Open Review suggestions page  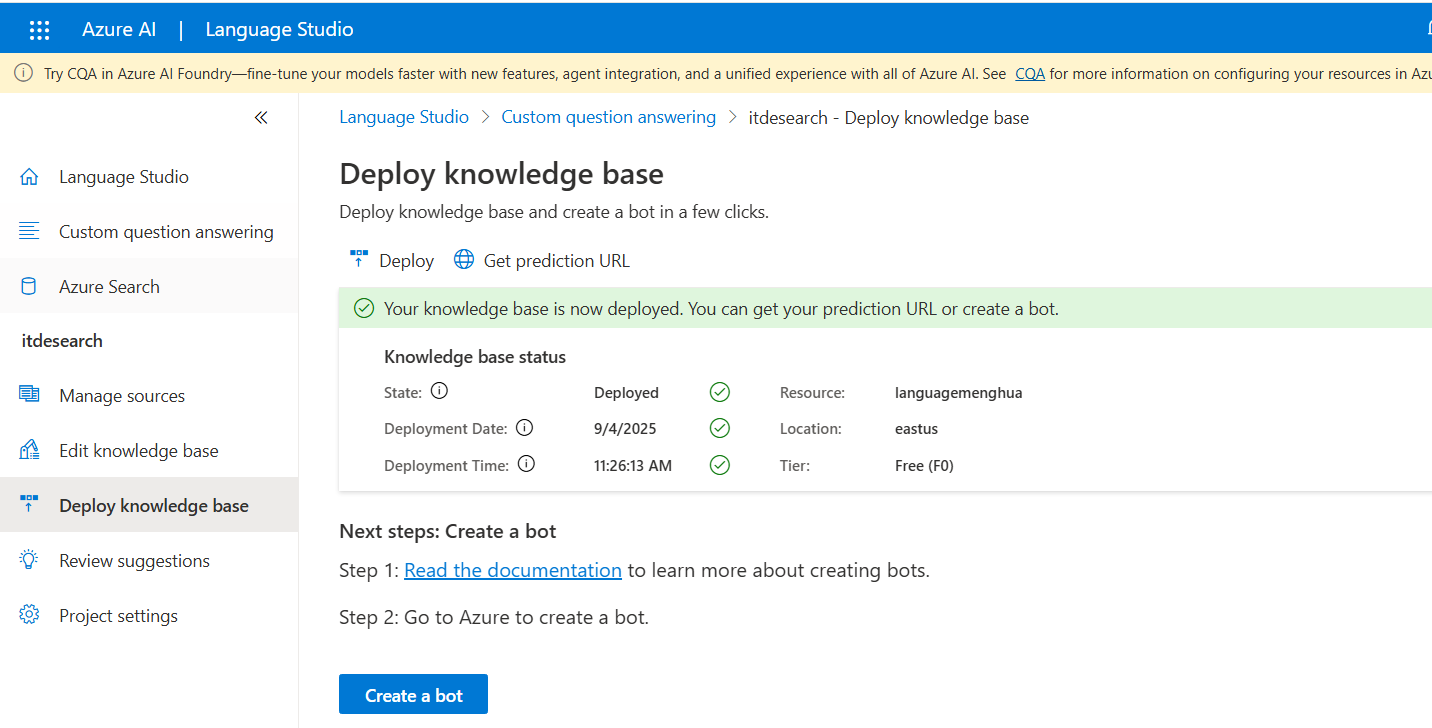click(135, 561)
